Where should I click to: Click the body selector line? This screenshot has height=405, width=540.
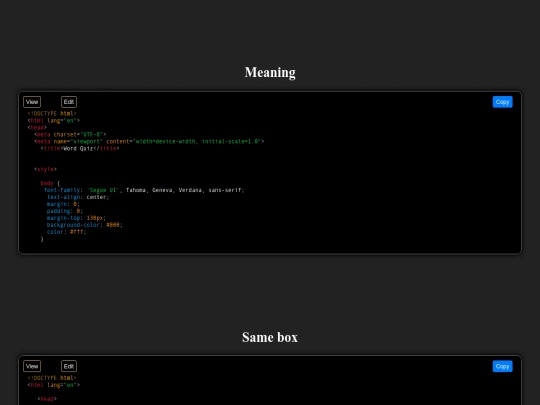(50, 183)
